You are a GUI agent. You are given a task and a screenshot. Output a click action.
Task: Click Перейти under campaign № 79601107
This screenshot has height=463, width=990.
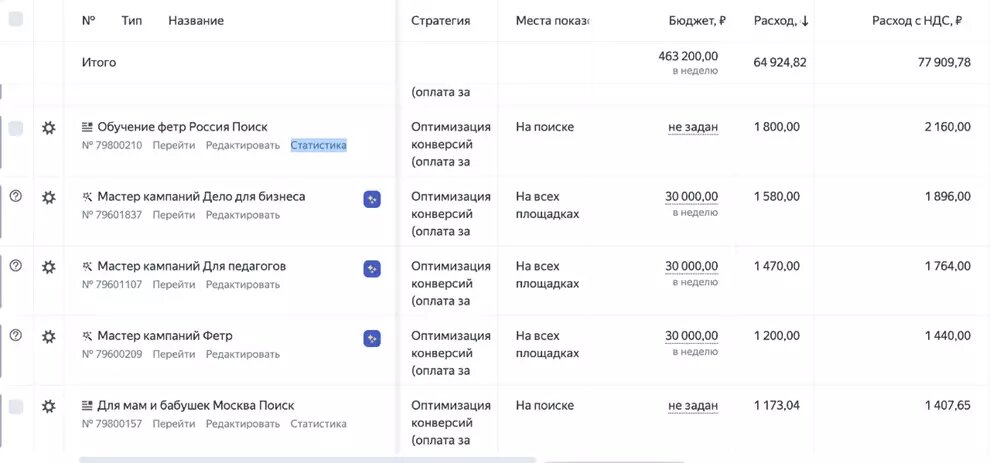(174, 284)
